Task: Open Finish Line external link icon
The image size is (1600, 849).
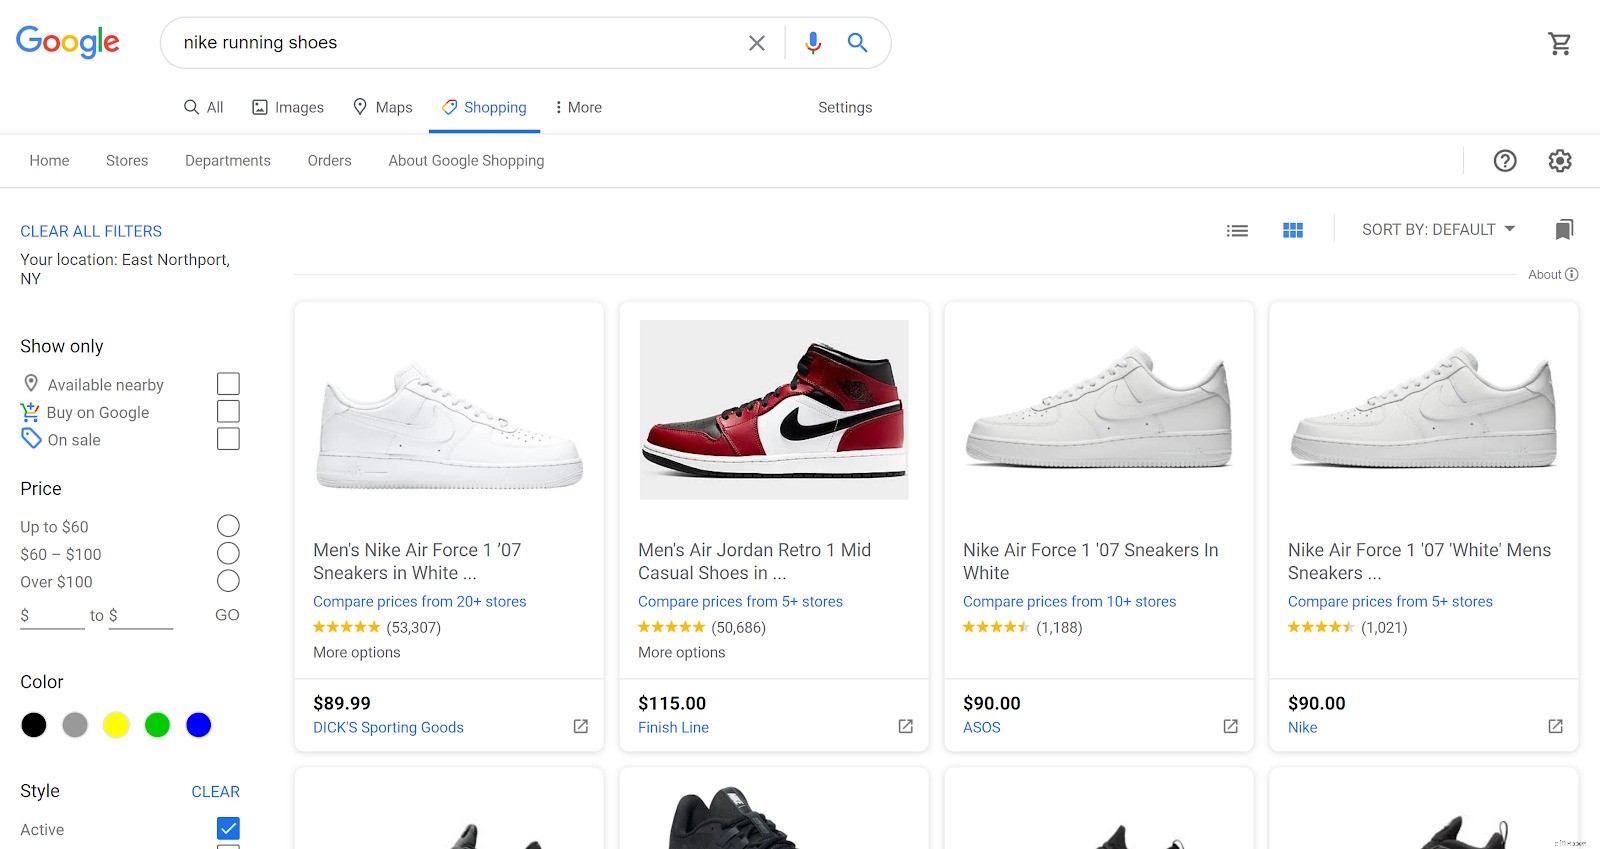Action: pos(905,726)
